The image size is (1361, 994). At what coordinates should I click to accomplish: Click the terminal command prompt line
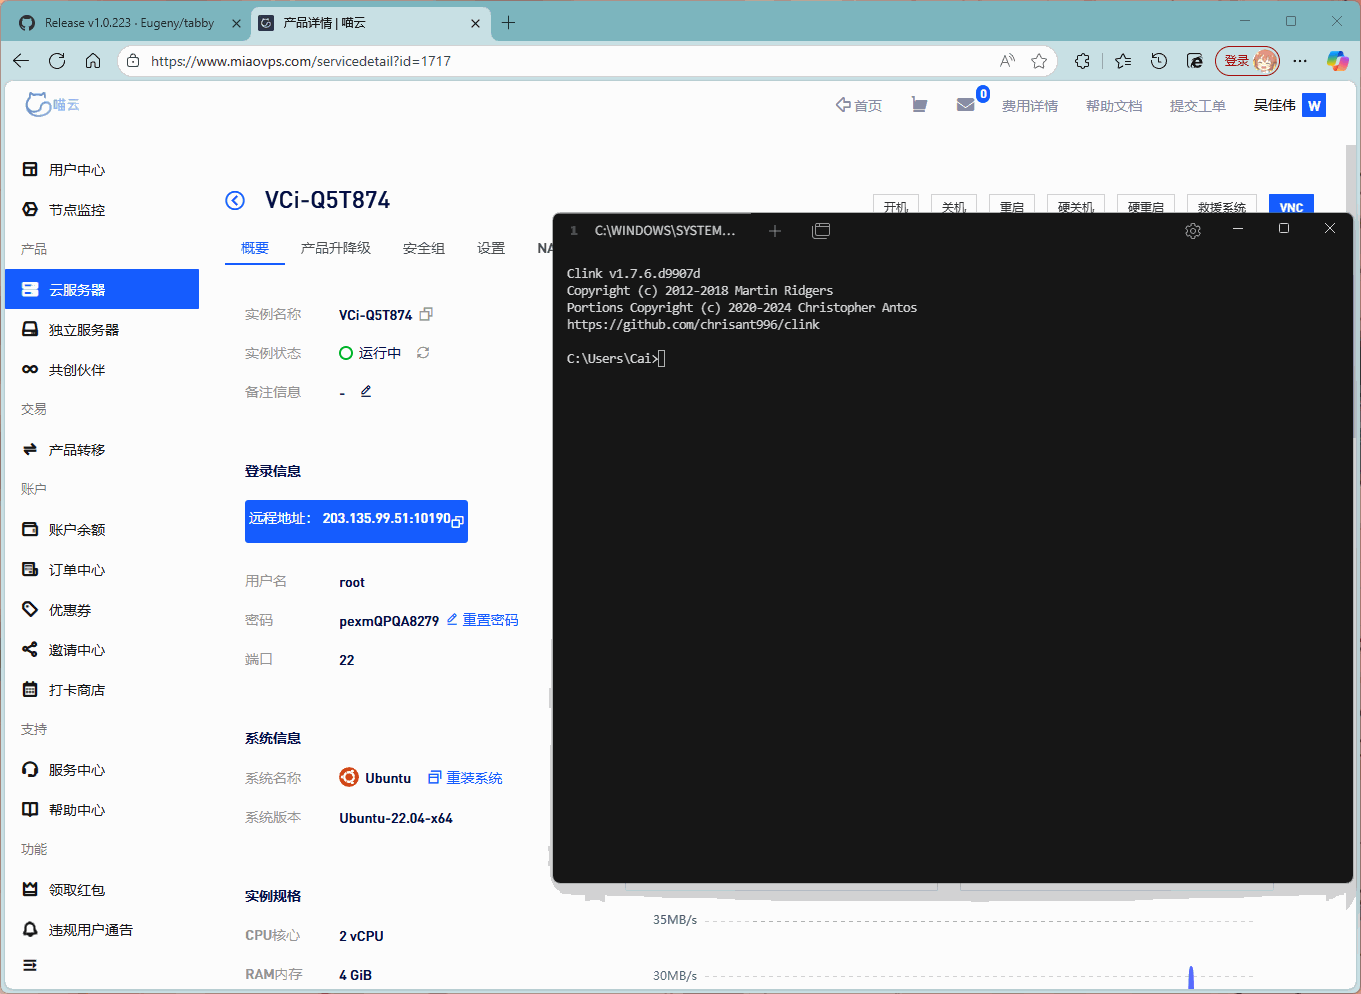(x=616, y=358)
